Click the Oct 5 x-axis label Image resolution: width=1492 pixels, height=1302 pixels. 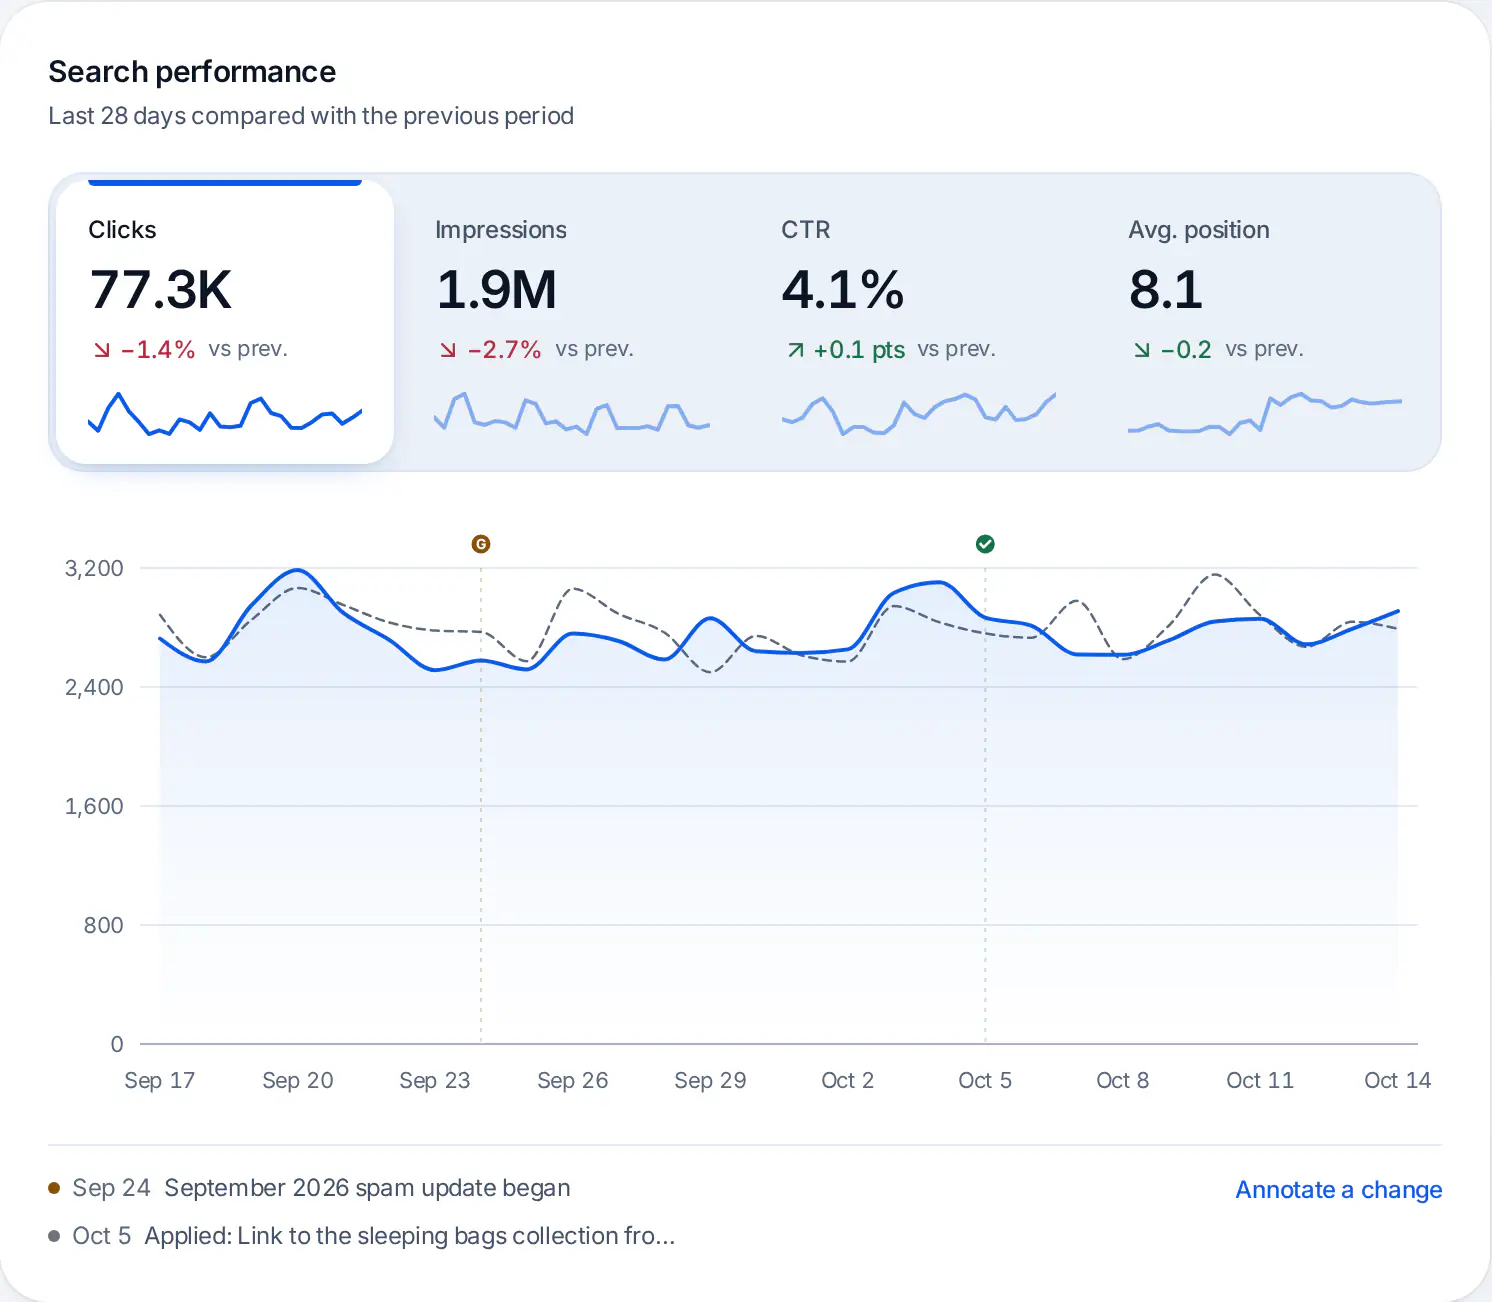985,1081
